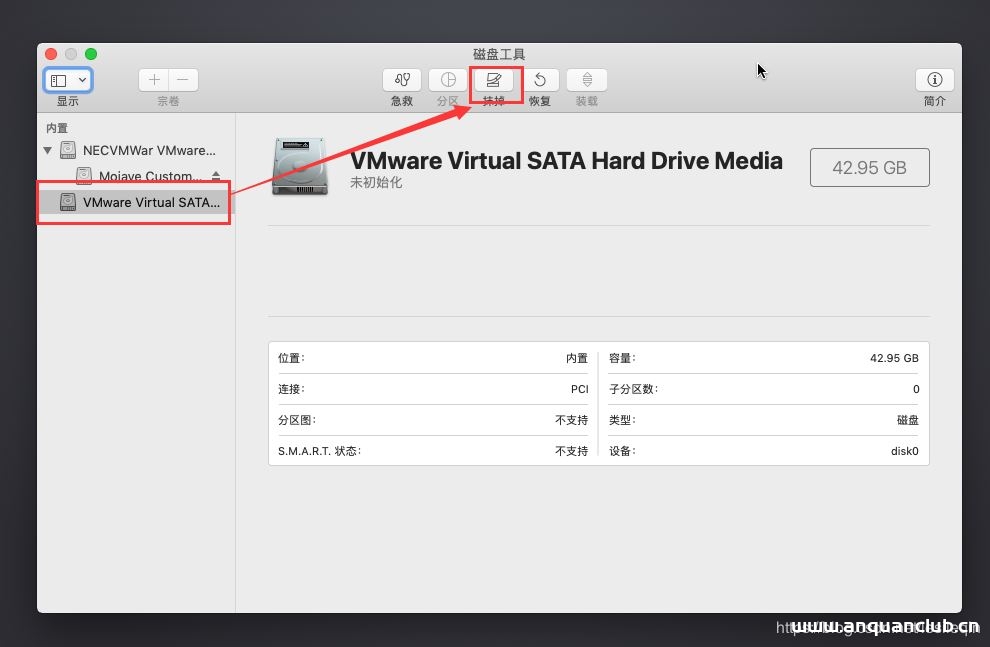Select the Mojave Custom volume
This screenshot has width=990, height=647.
(x=150, y=176)
